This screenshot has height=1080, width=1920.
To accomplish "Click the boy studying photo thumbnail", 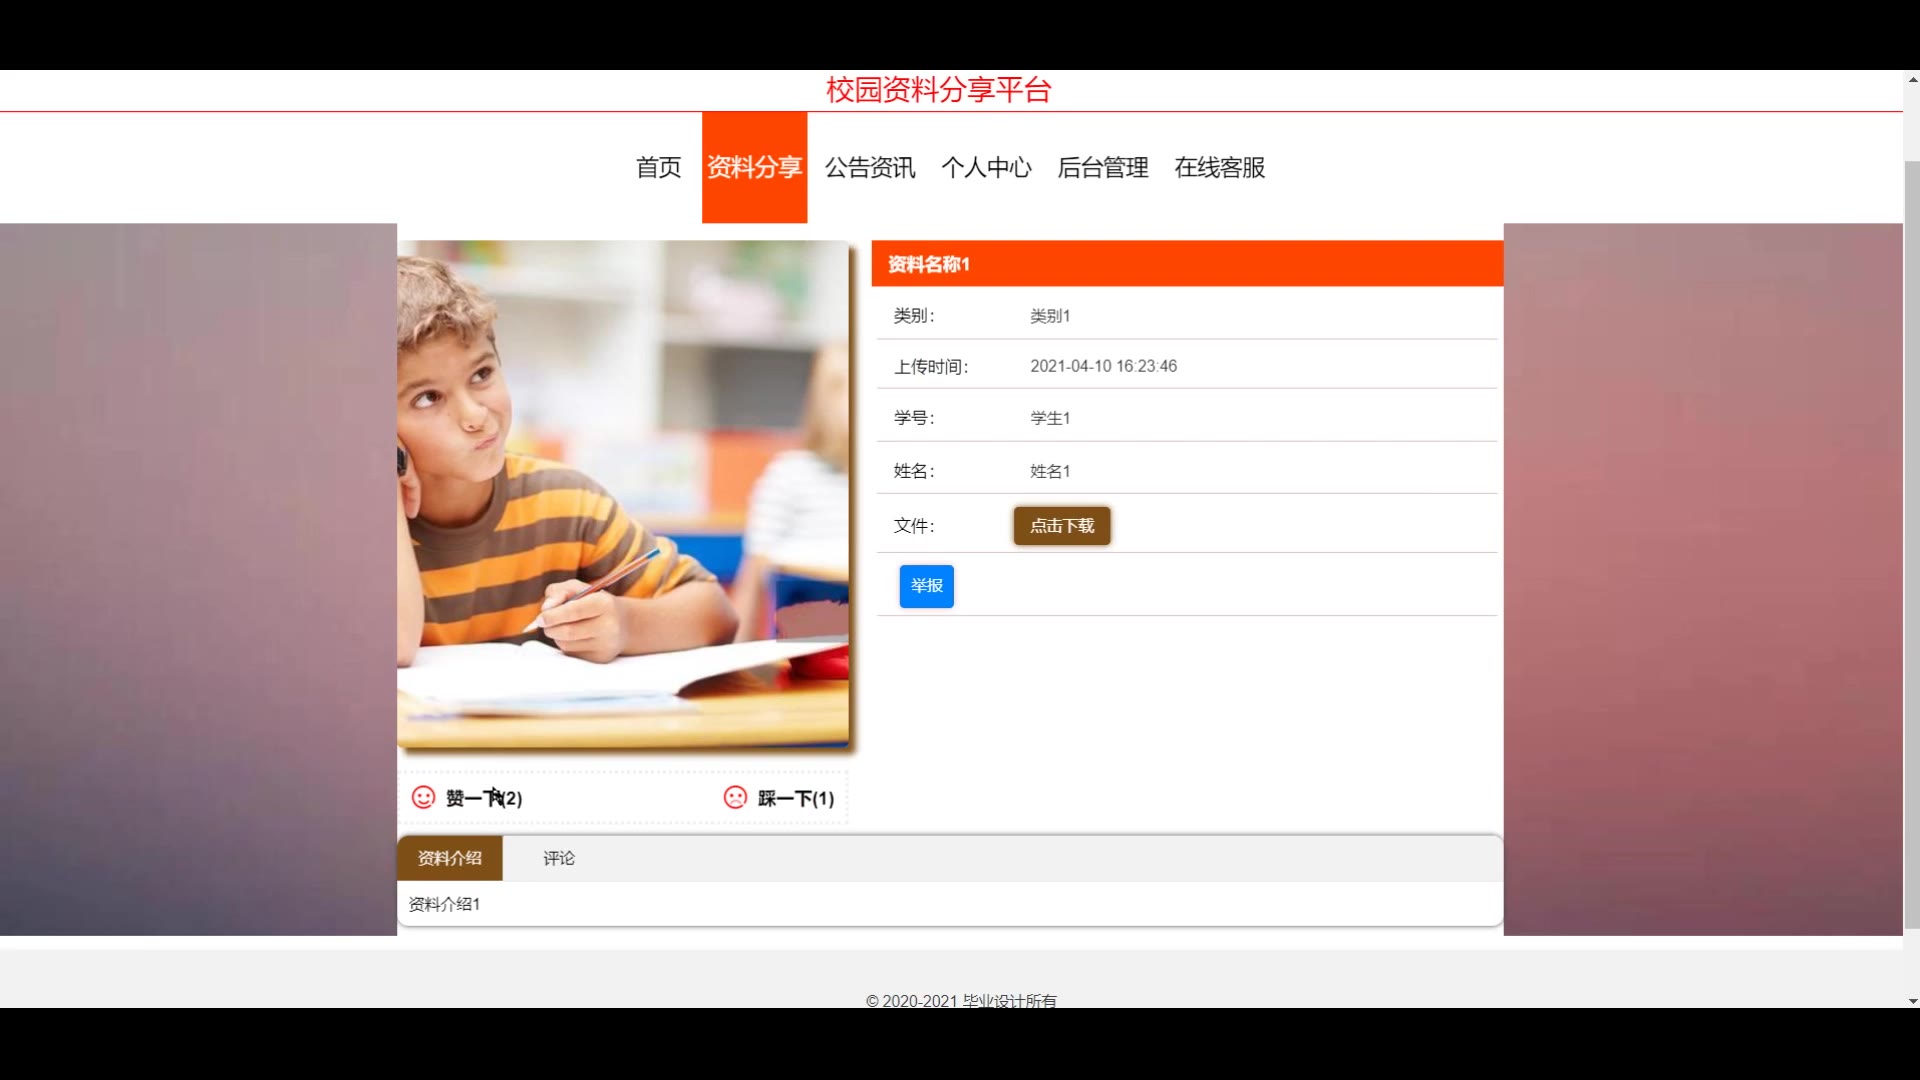I will (623, 494).
